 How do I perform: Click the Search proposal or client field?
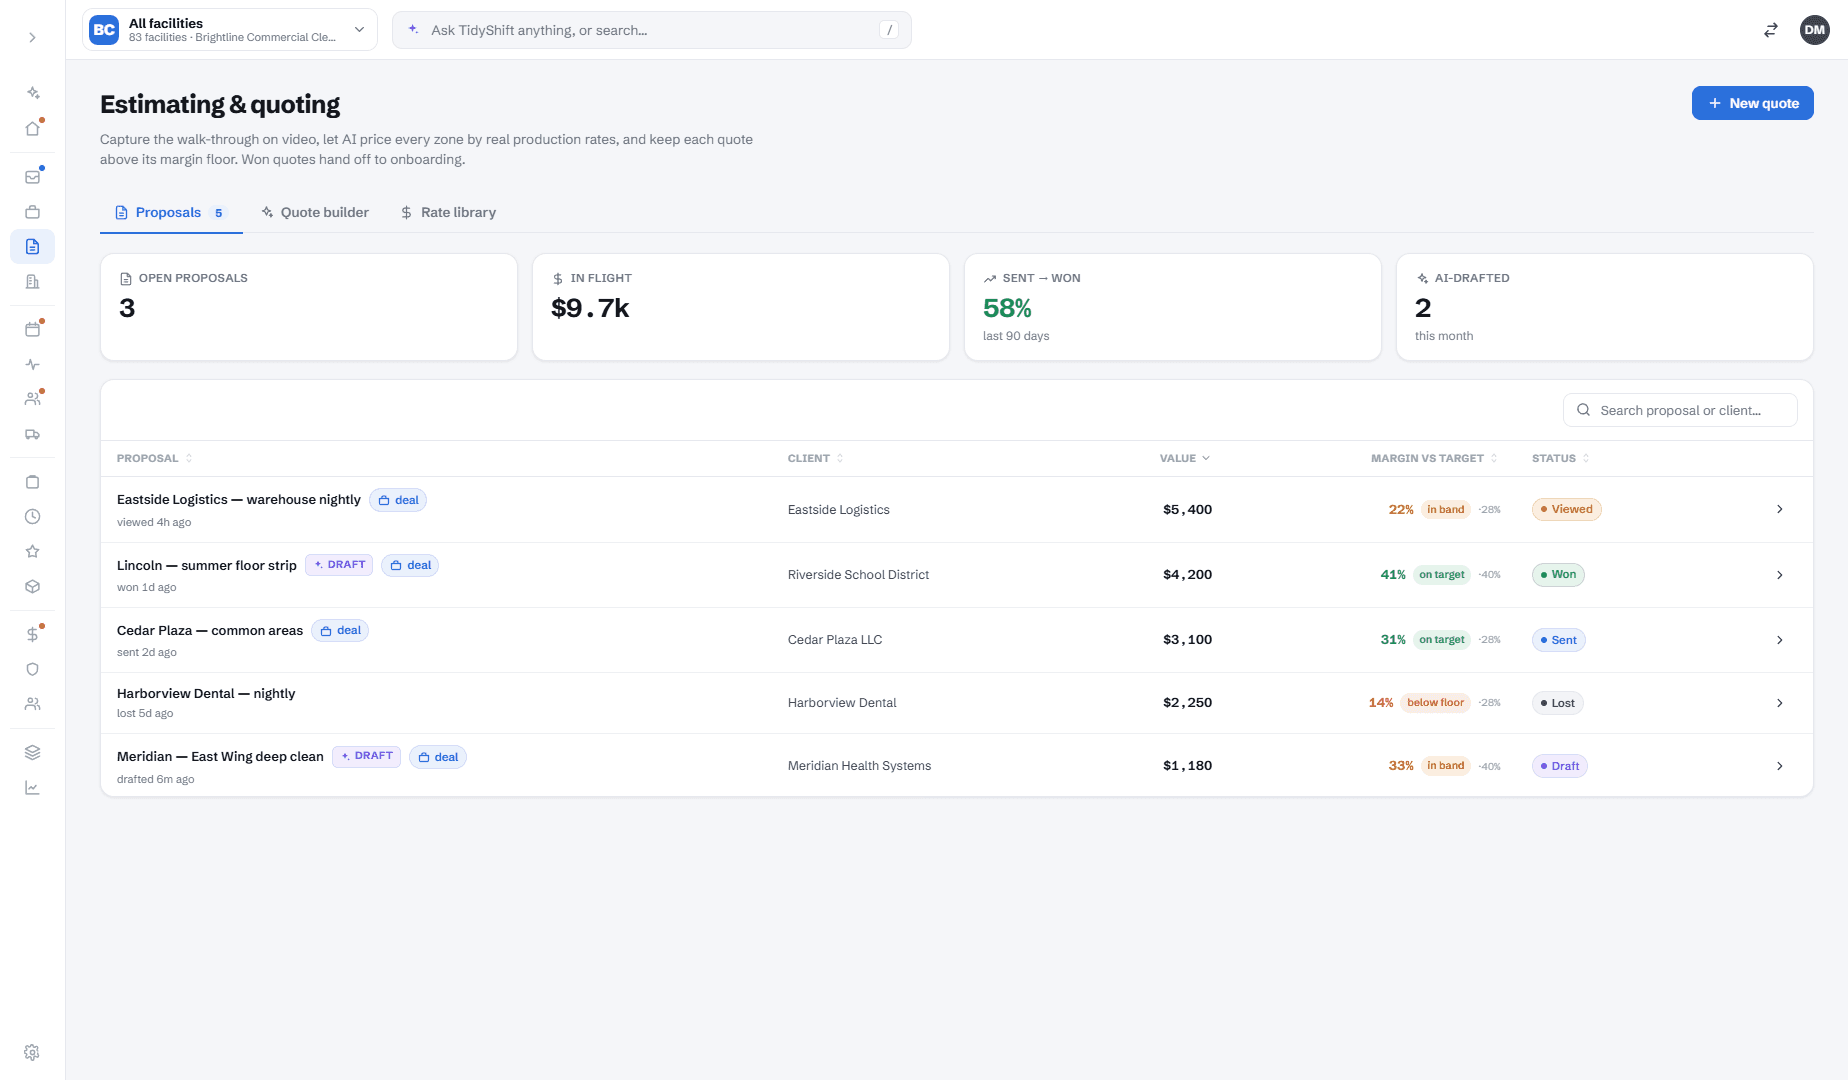coord(1680,410)
